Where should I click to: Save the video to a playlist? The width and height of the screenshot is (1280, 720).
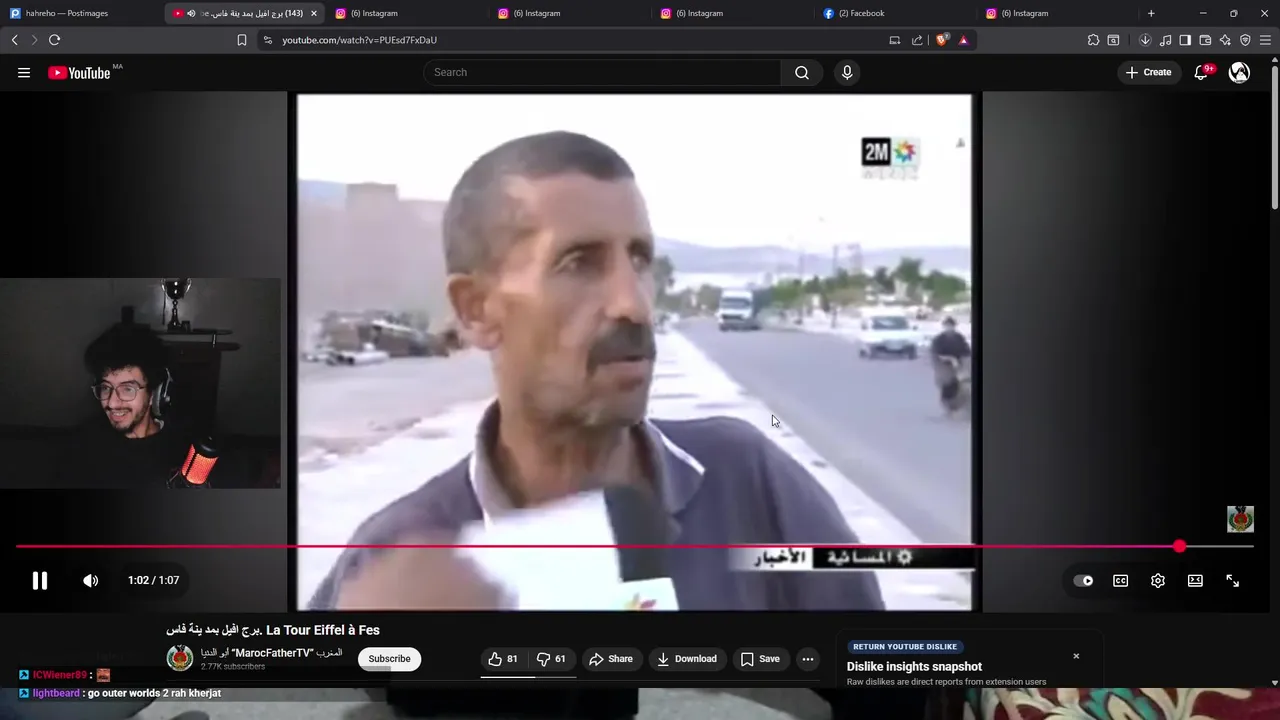(760, 659)
